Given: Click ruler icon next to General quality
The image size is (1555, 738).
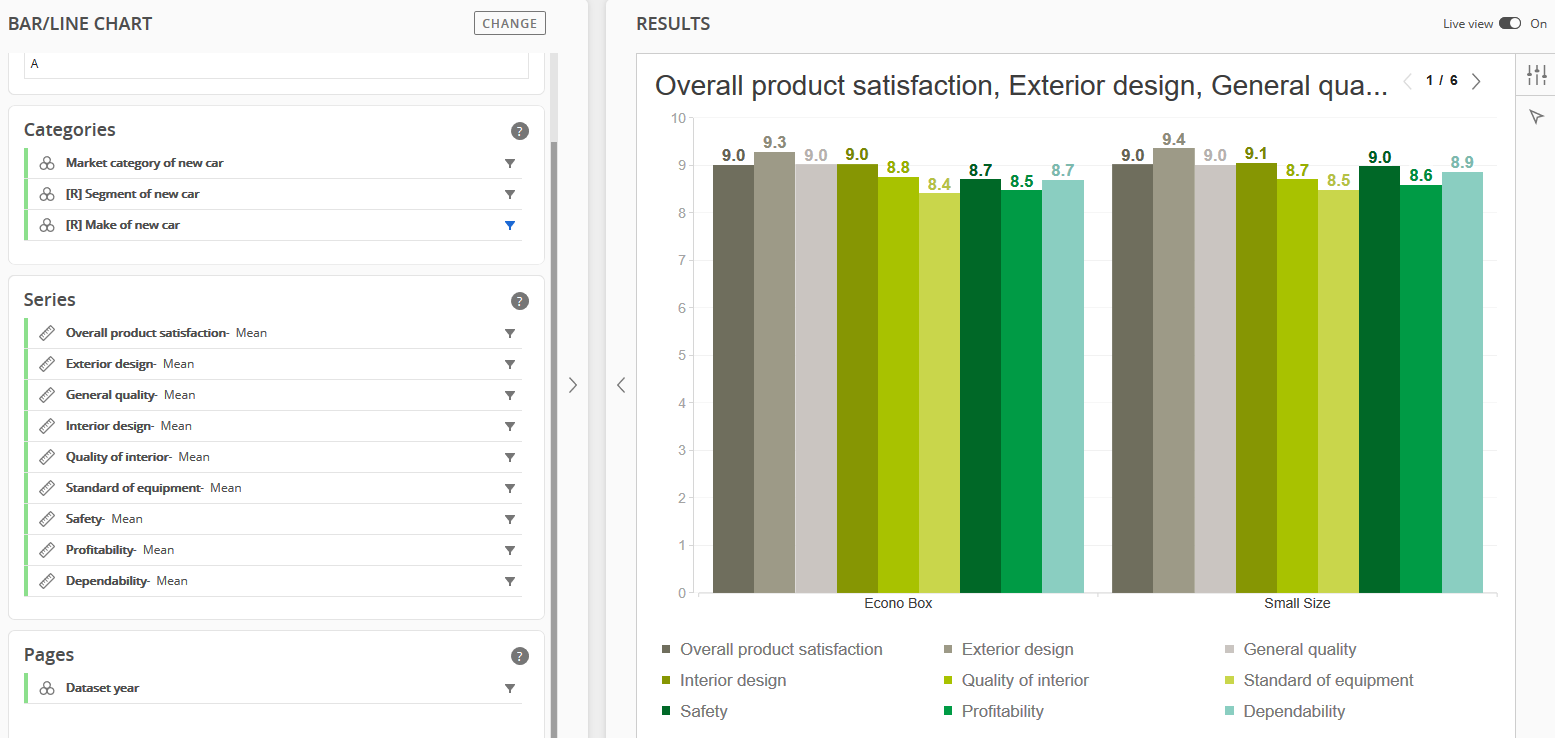Looking at the screenshot, I should pyautogui.click(x=47, y=395).
